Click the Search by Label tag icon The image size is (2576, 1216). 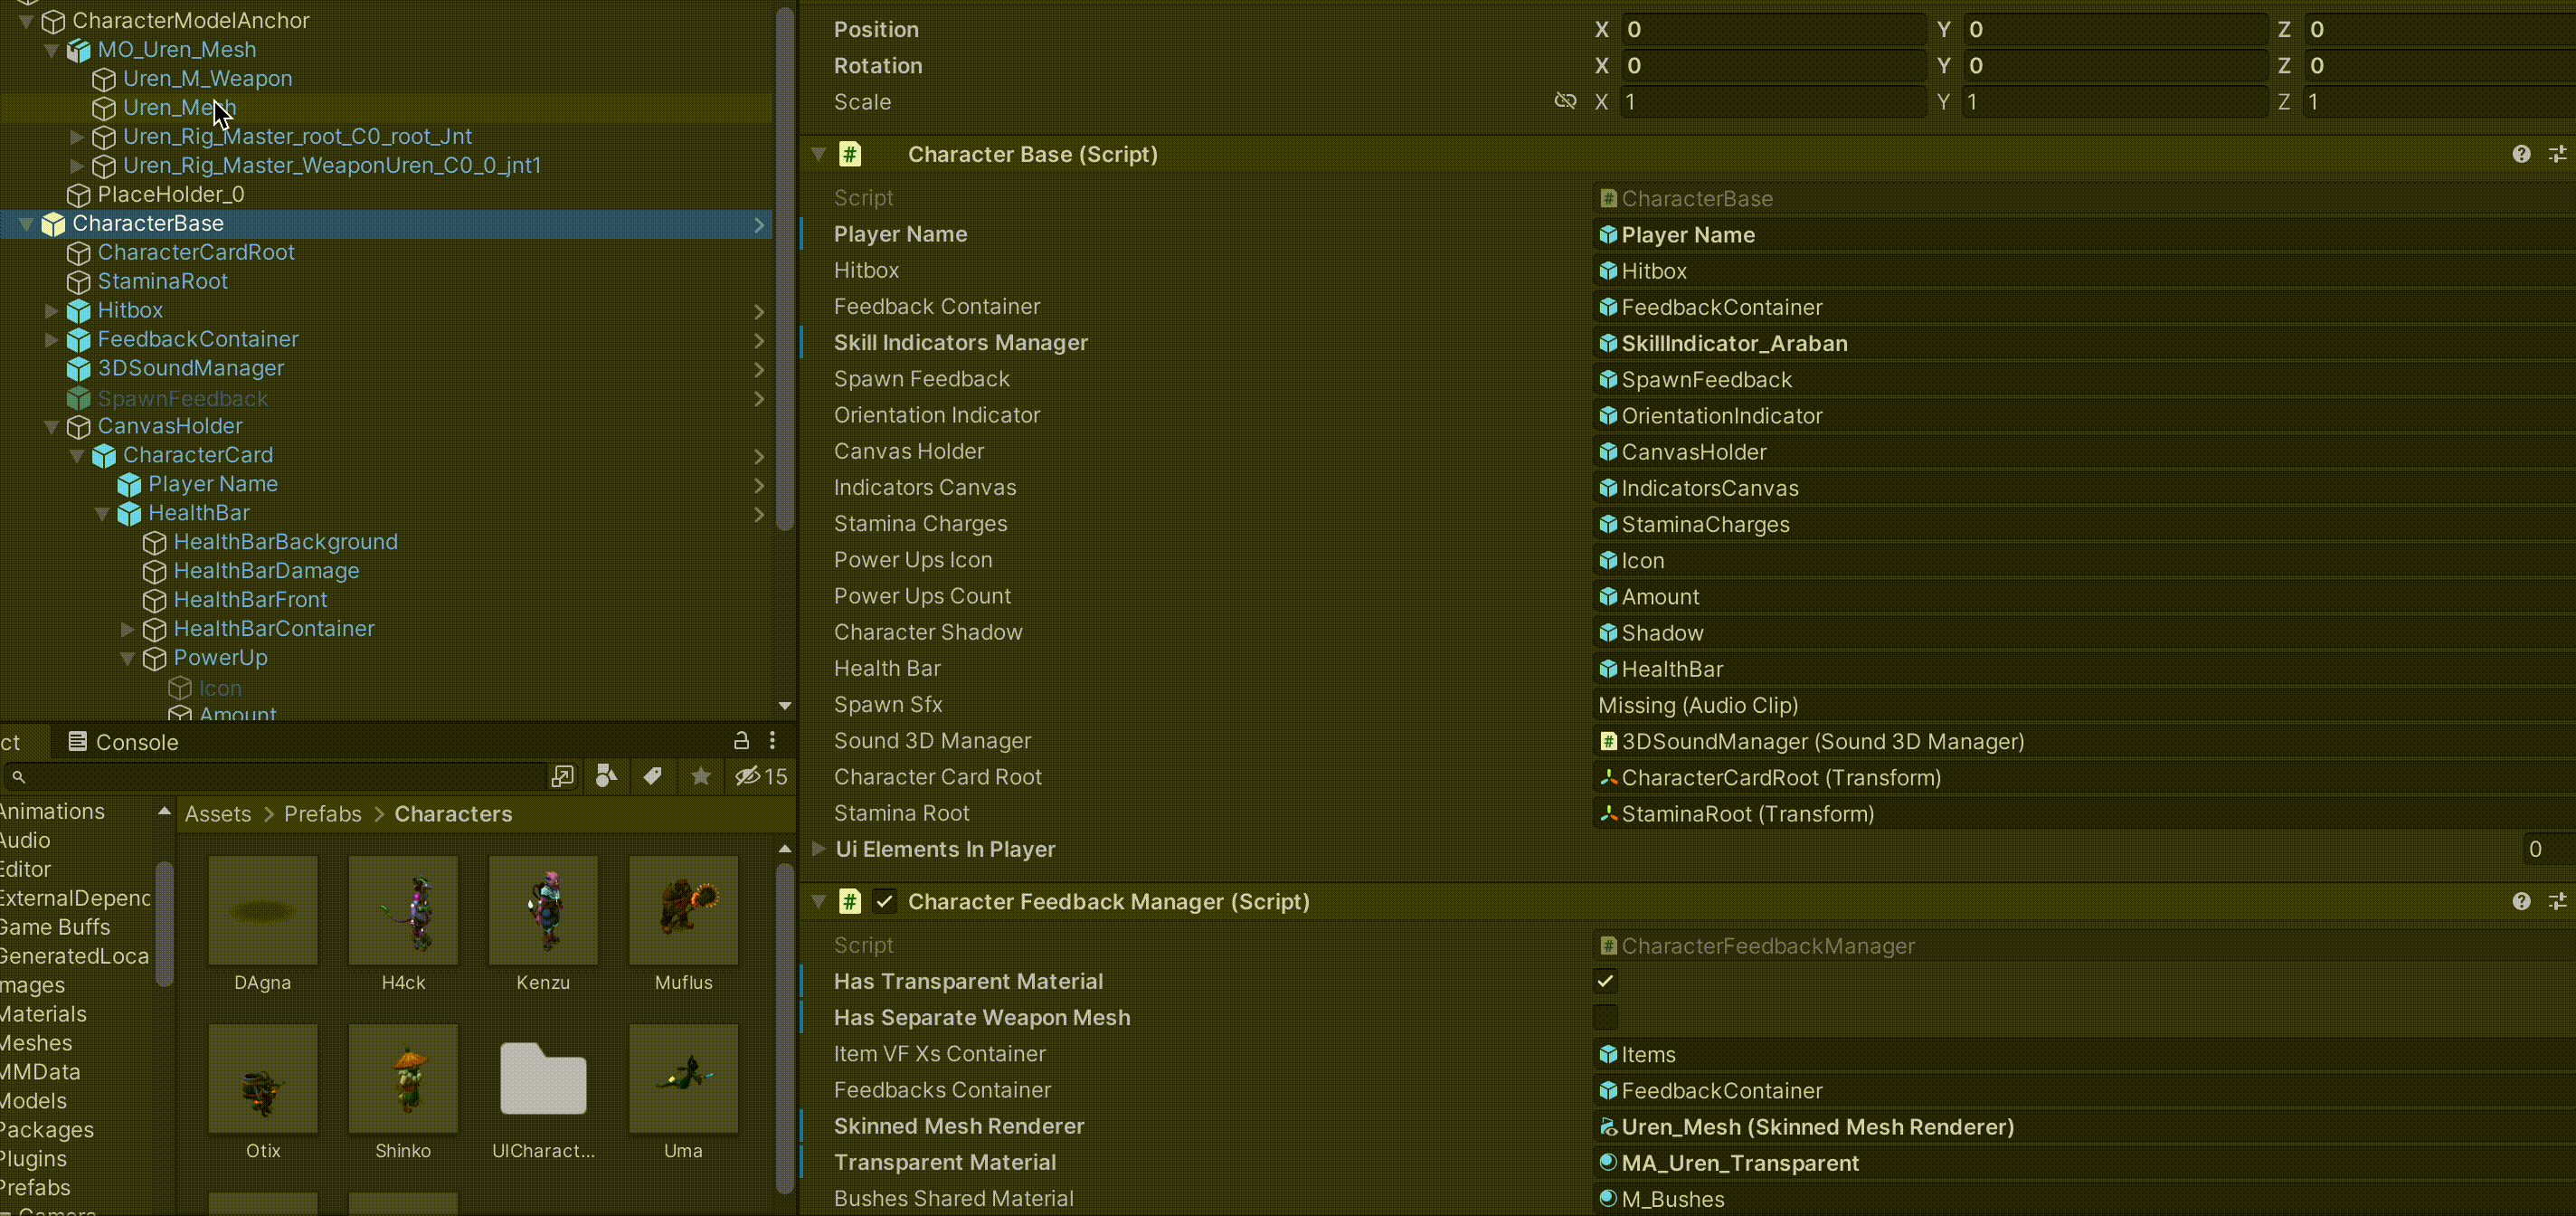click(x=653, y=776)
